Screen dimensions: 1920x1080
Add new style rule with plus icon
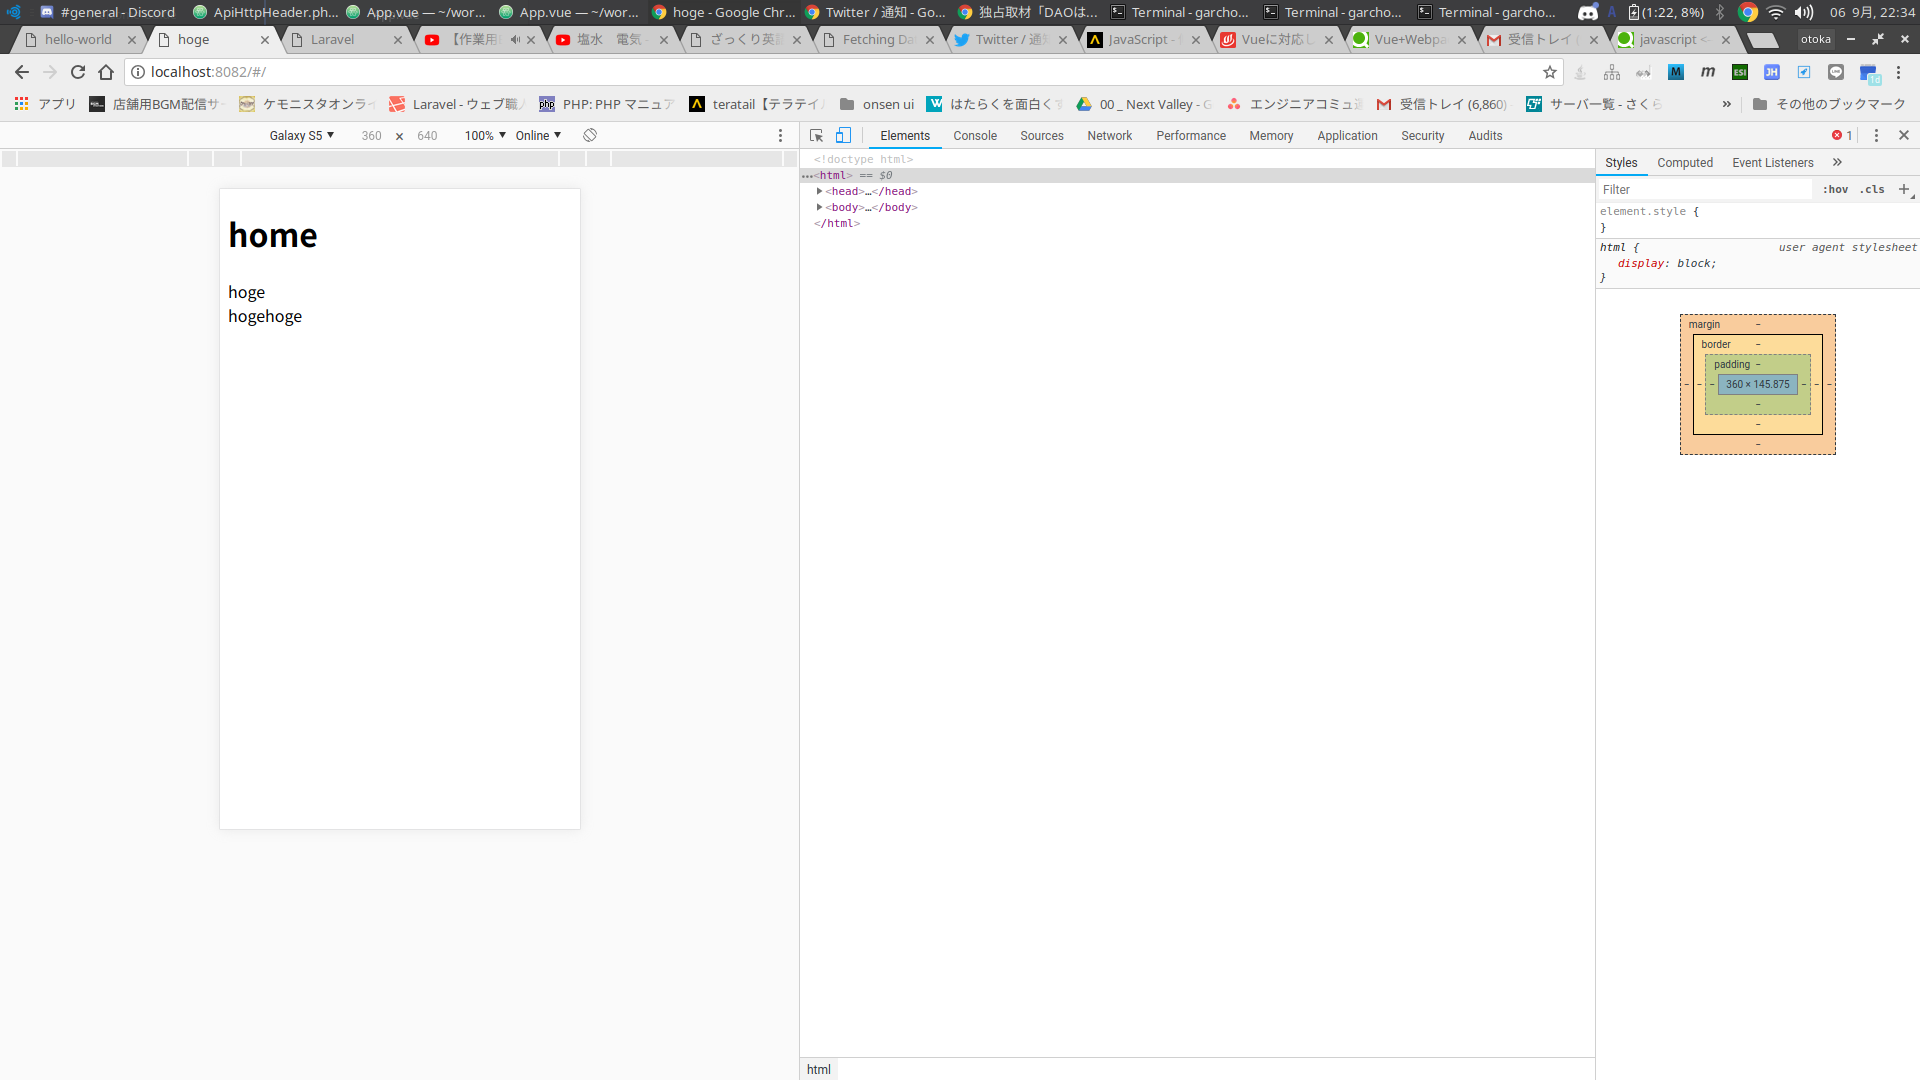1904,189
